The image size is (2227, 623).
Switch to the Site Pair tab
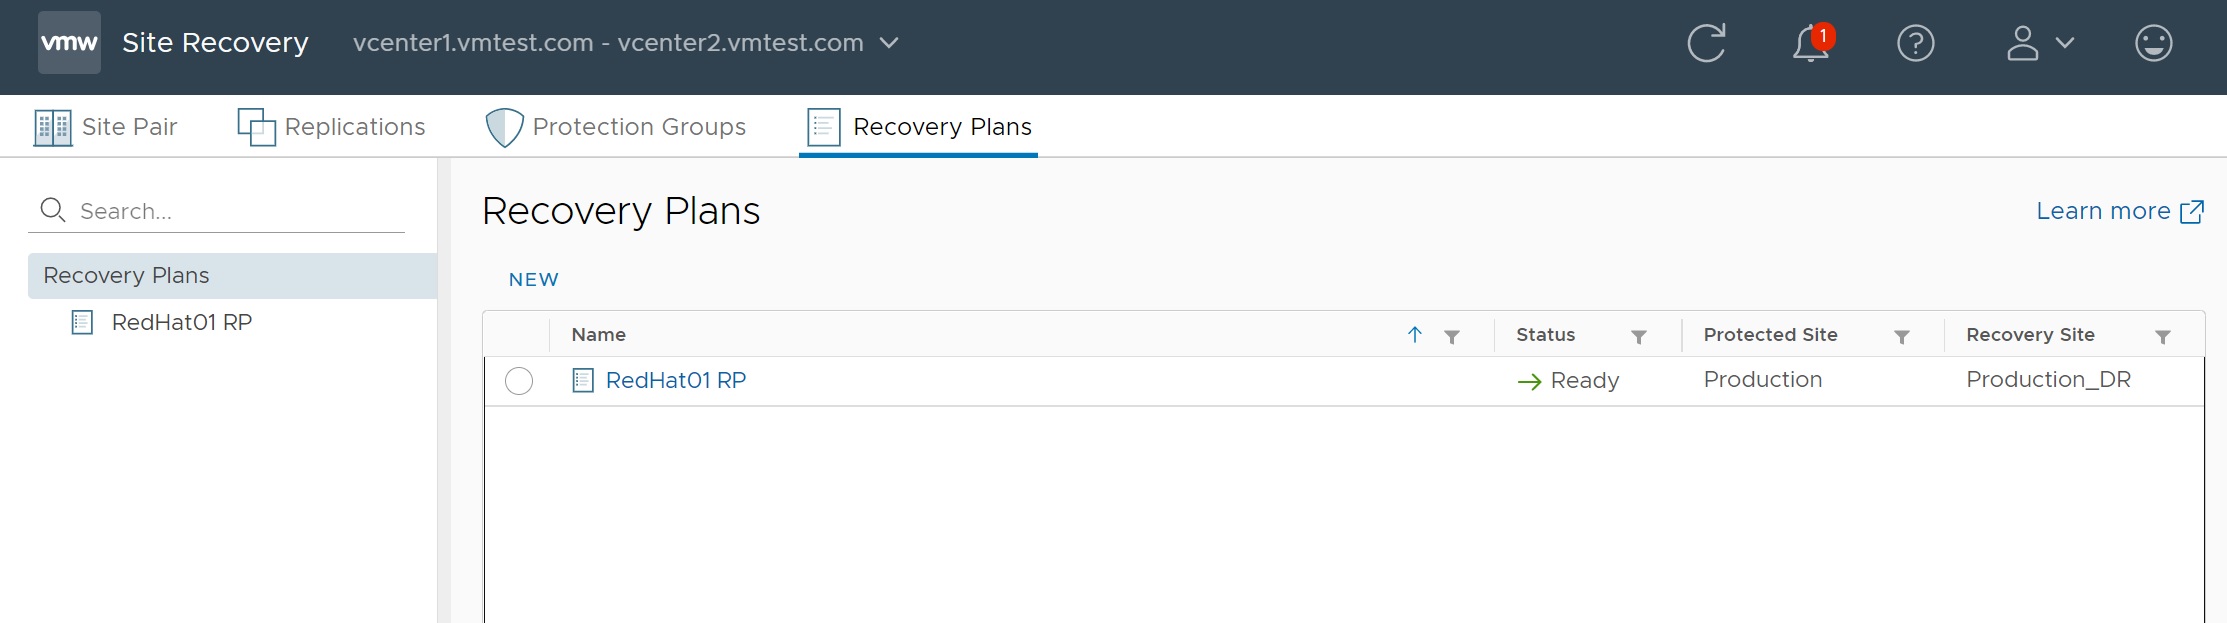click(106, 127)
